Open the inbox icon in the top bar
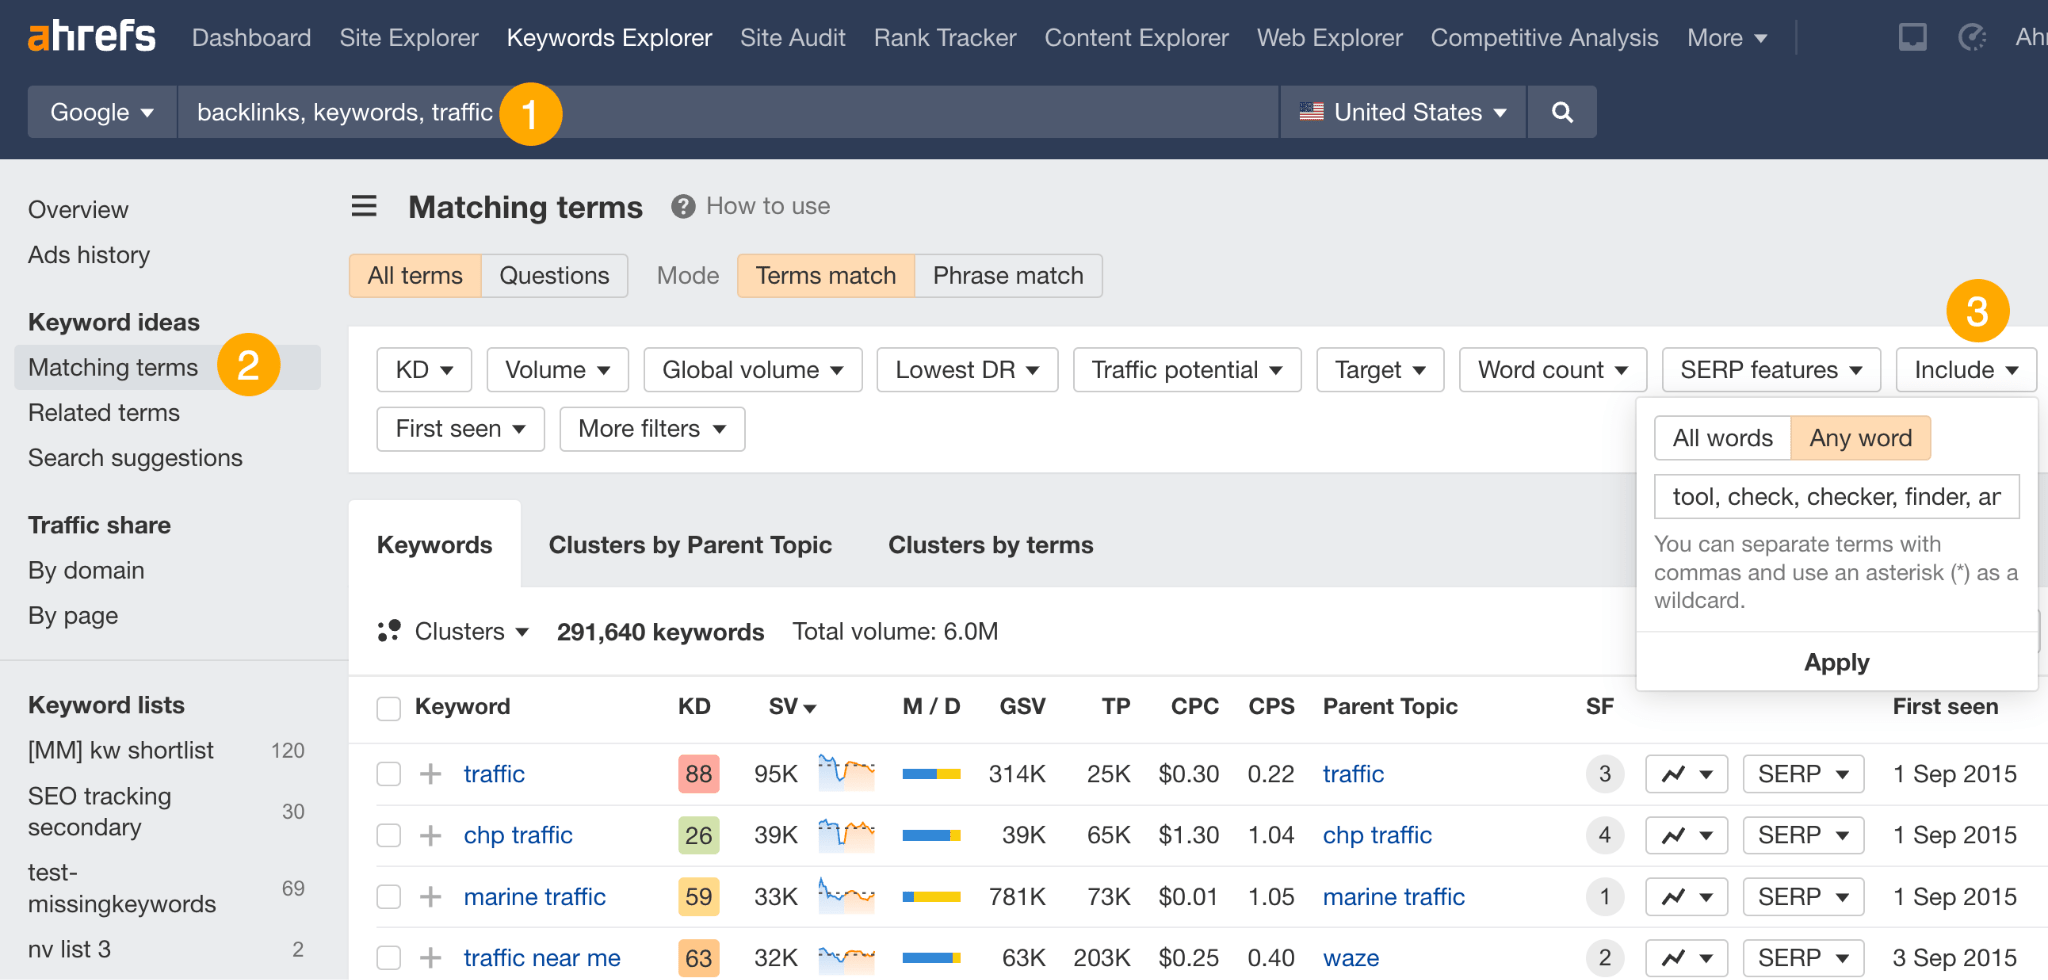 tap(1912, 36)
